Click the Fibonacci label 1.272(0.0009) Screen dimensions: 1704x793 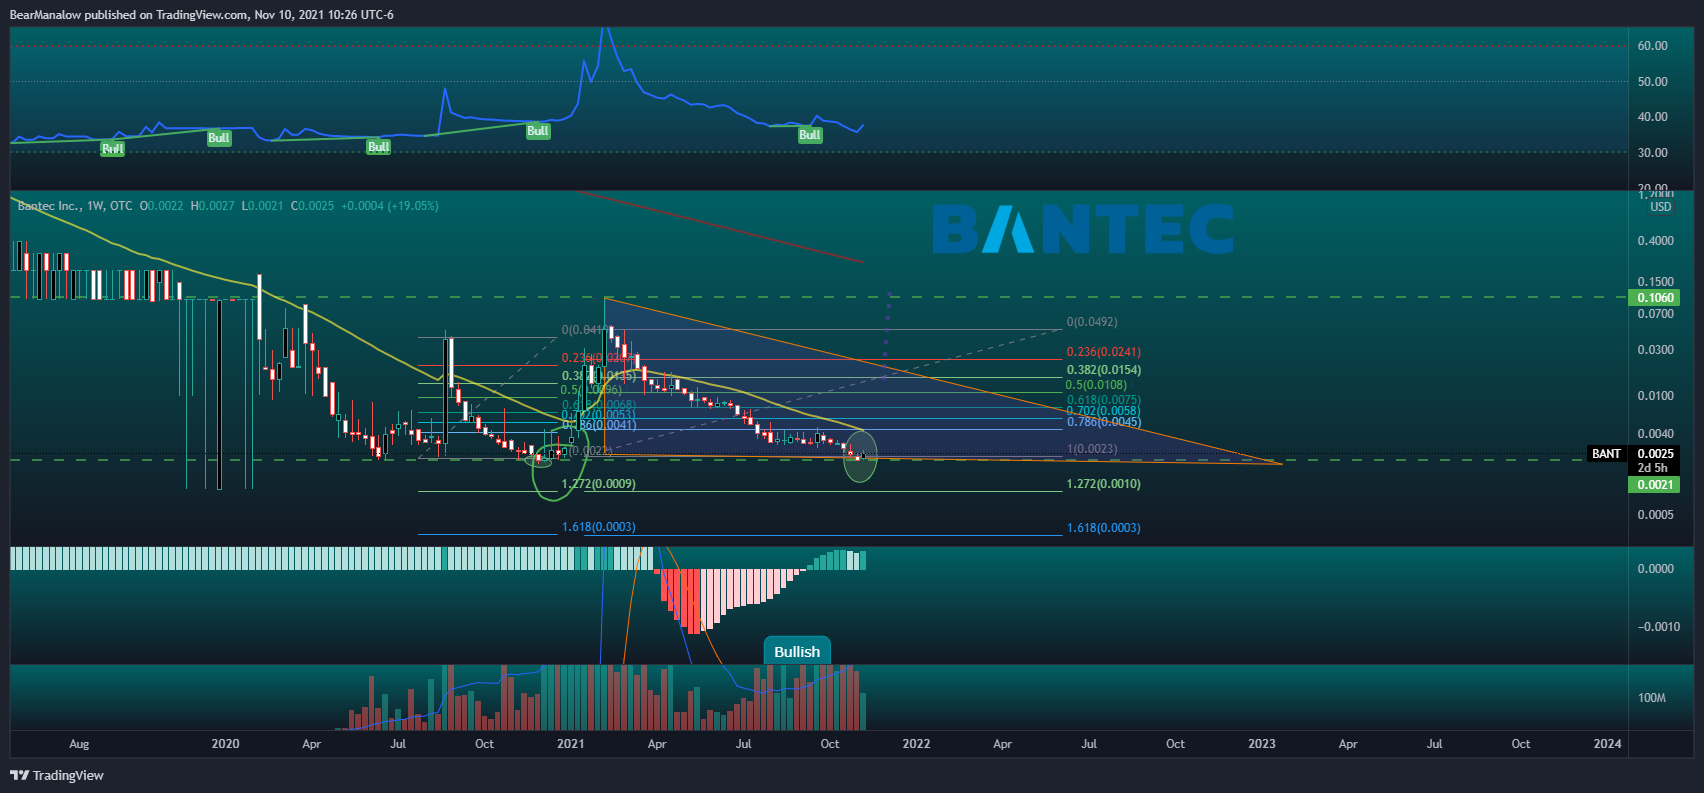click(598, 484)
